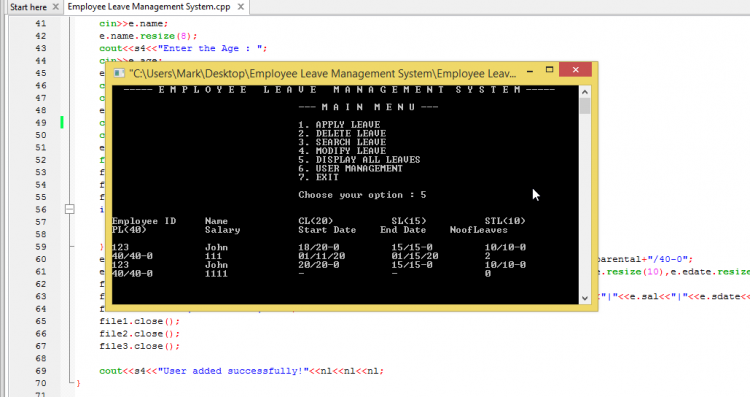Minimize the console window

tap(530, 71)
